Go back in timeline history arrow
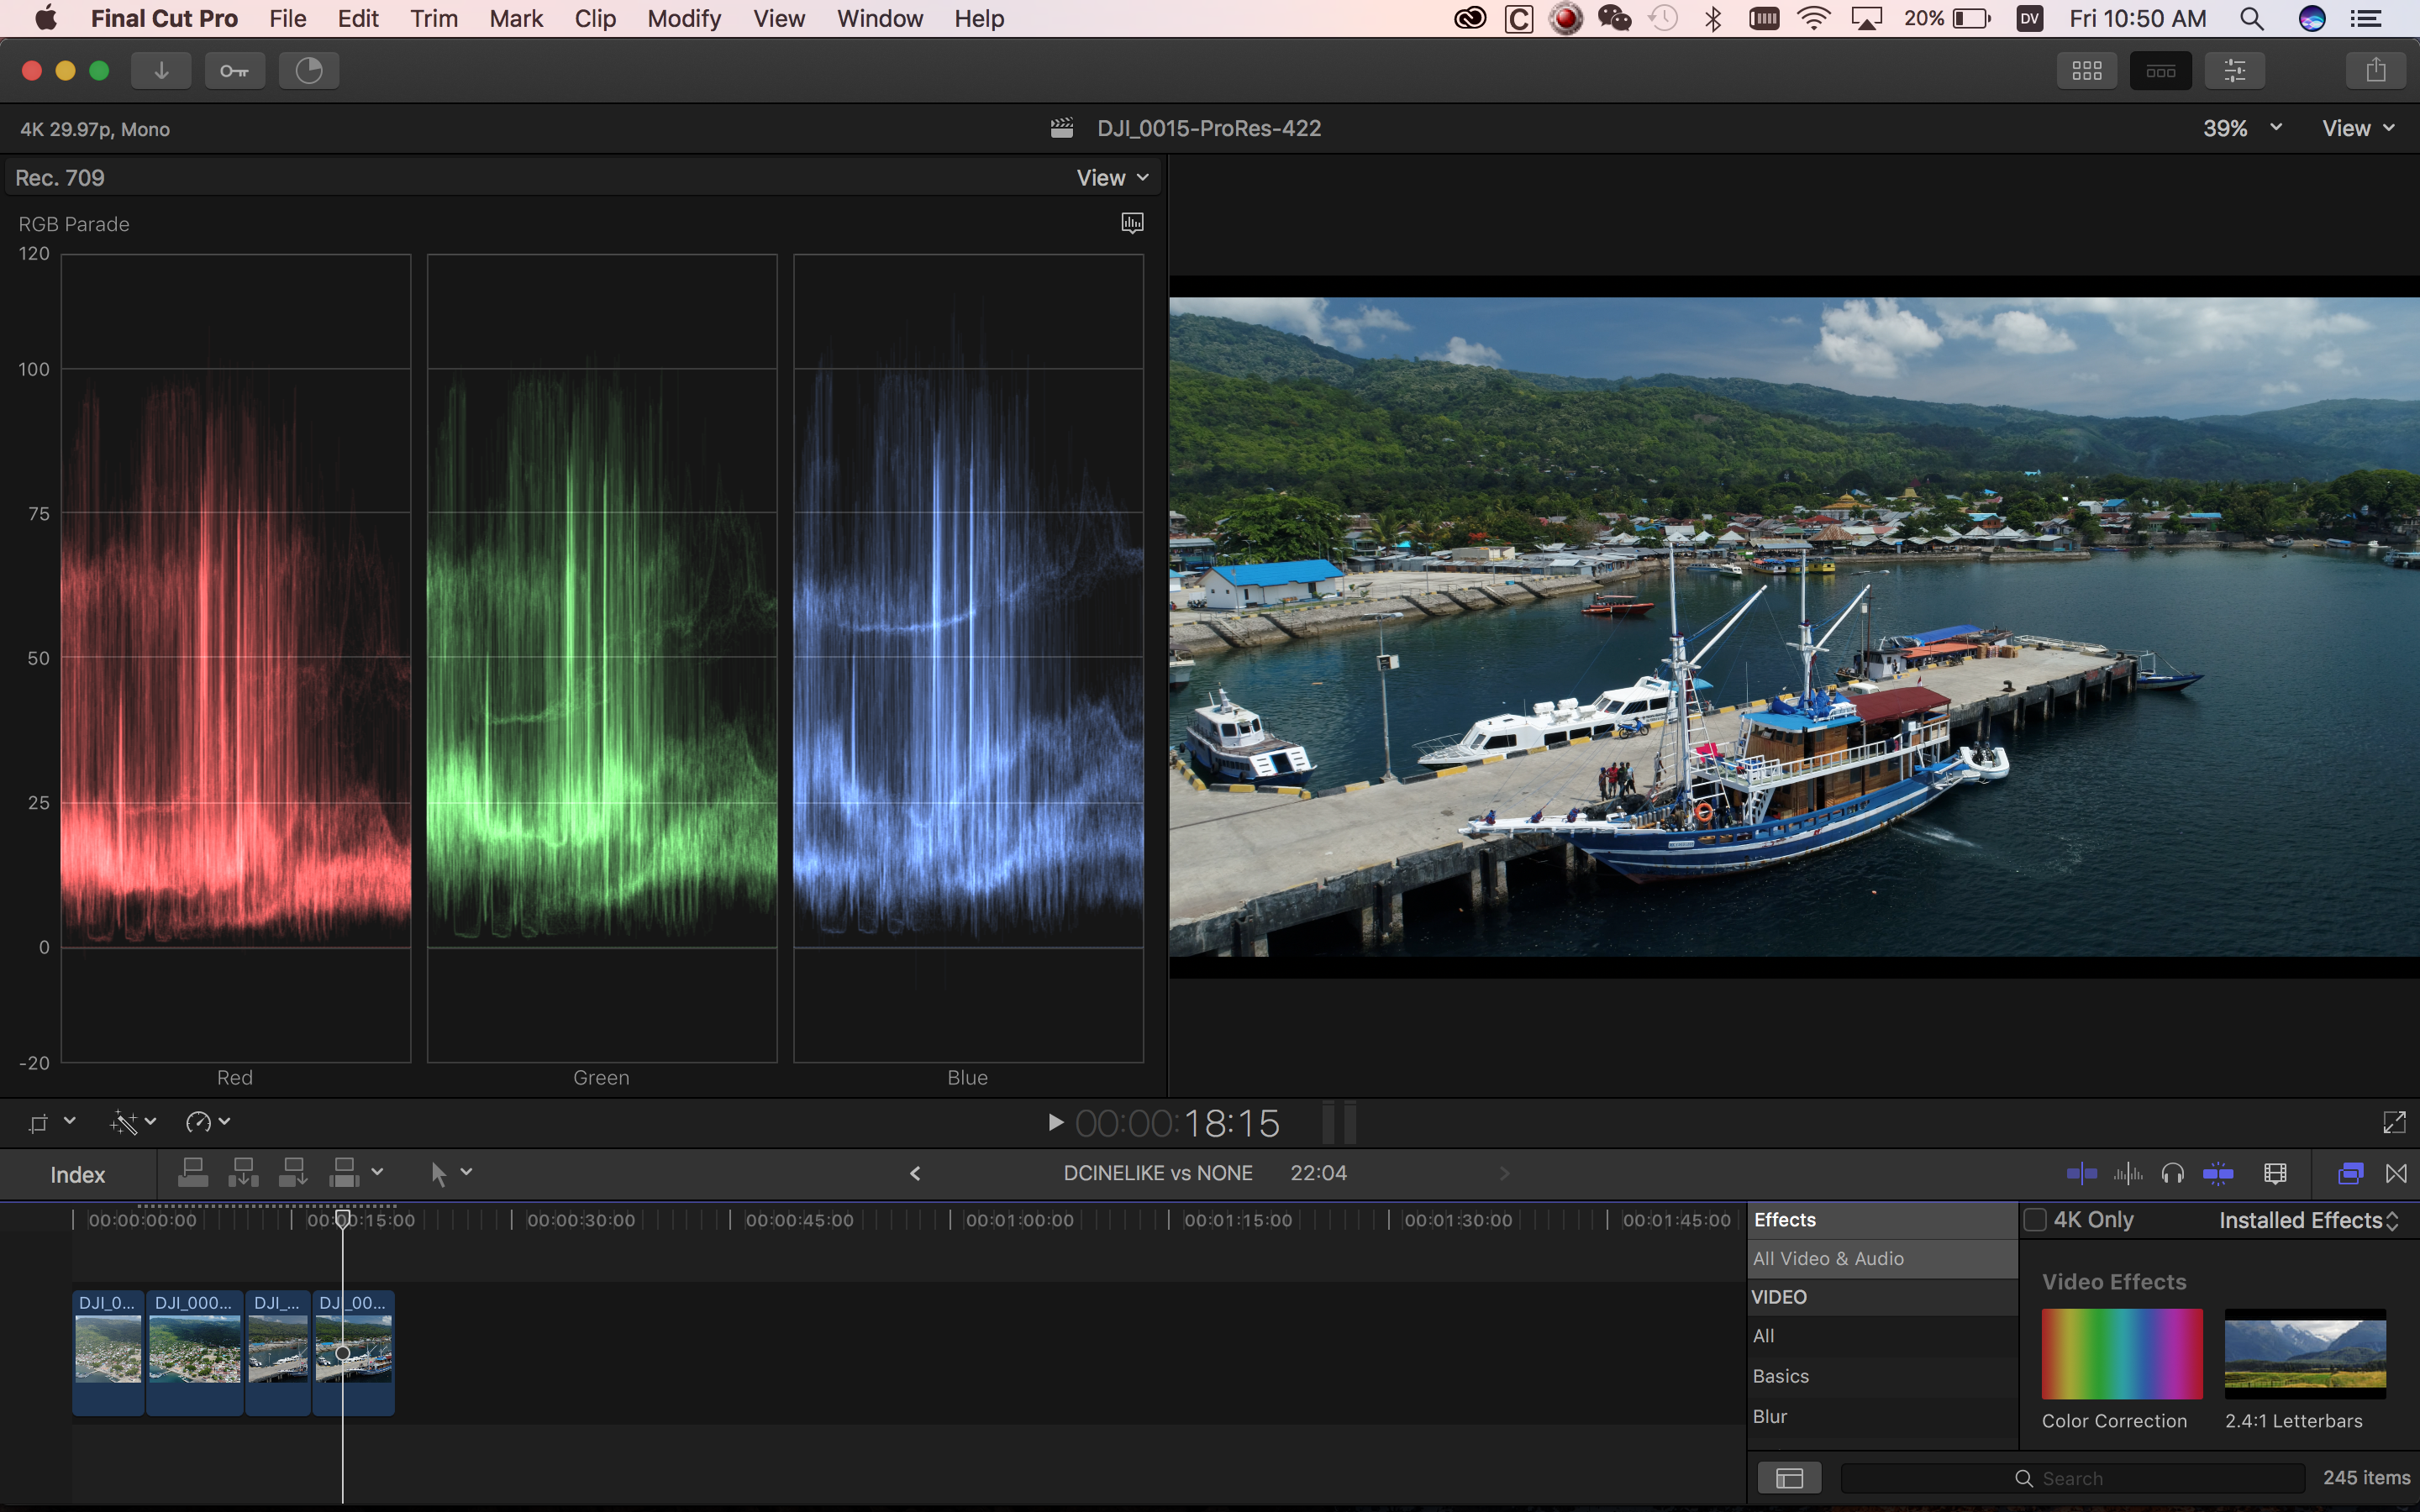This screenshot has width=2420, height=1512. pos(915,1173)
